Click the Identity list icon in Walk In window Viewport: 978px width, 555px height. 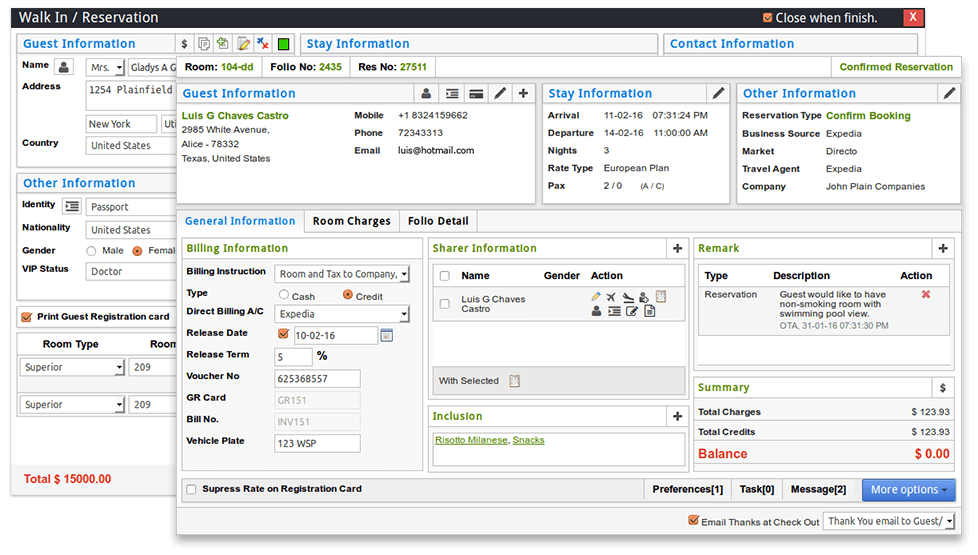[x=72, y=206]
